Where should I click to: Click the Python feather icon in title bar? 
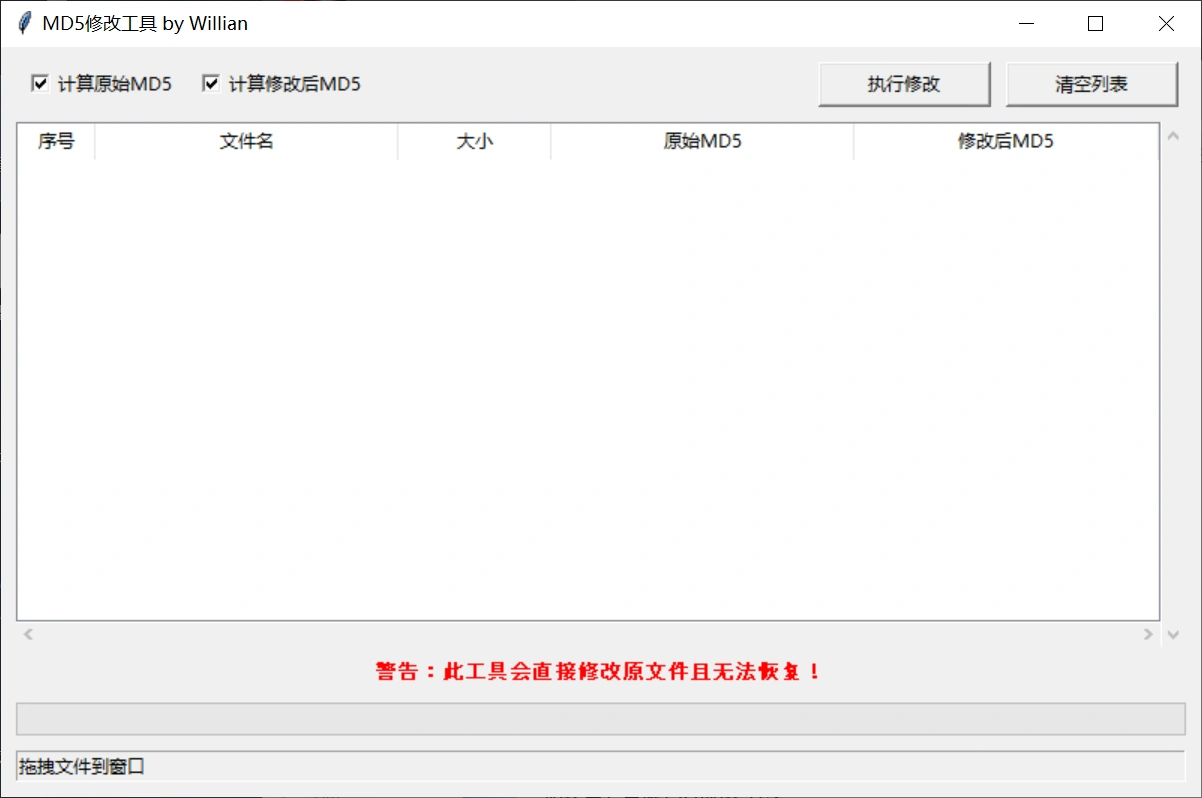(22, 22)
